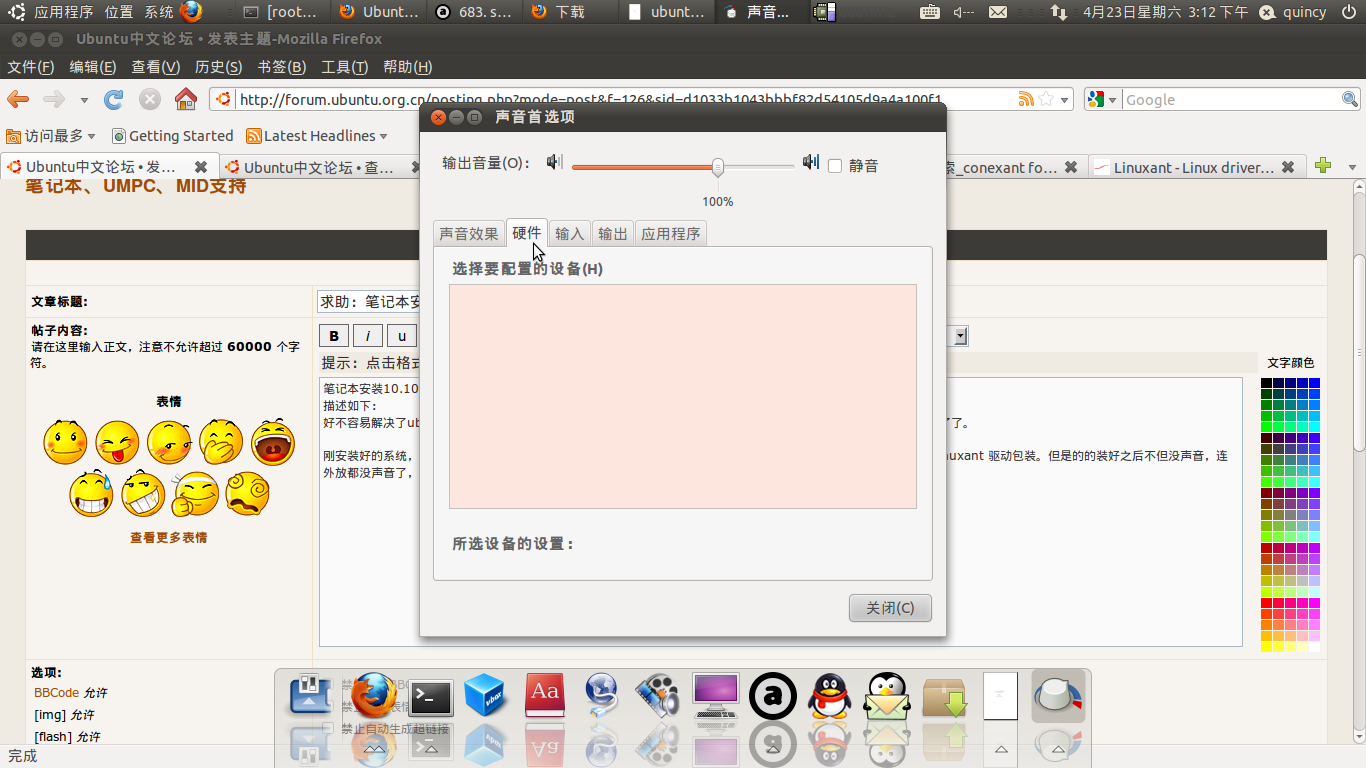Open the 工具(T) menu in Firefox
Screen dimensions: 1366x768
pyautogui.click(x=345, y=67)
